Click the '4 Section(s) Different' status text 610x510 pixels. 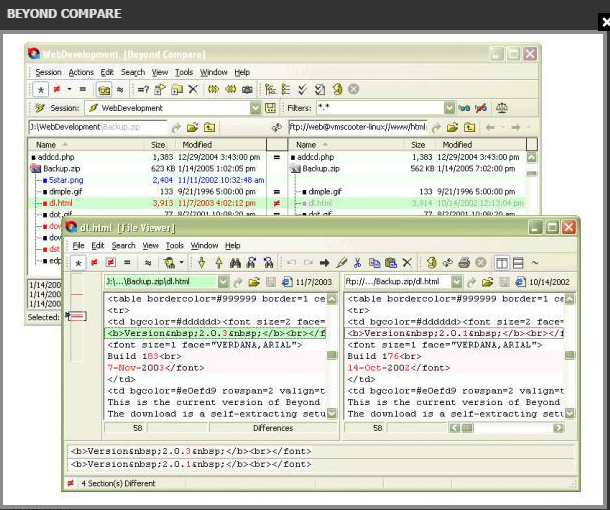[118, 484]
